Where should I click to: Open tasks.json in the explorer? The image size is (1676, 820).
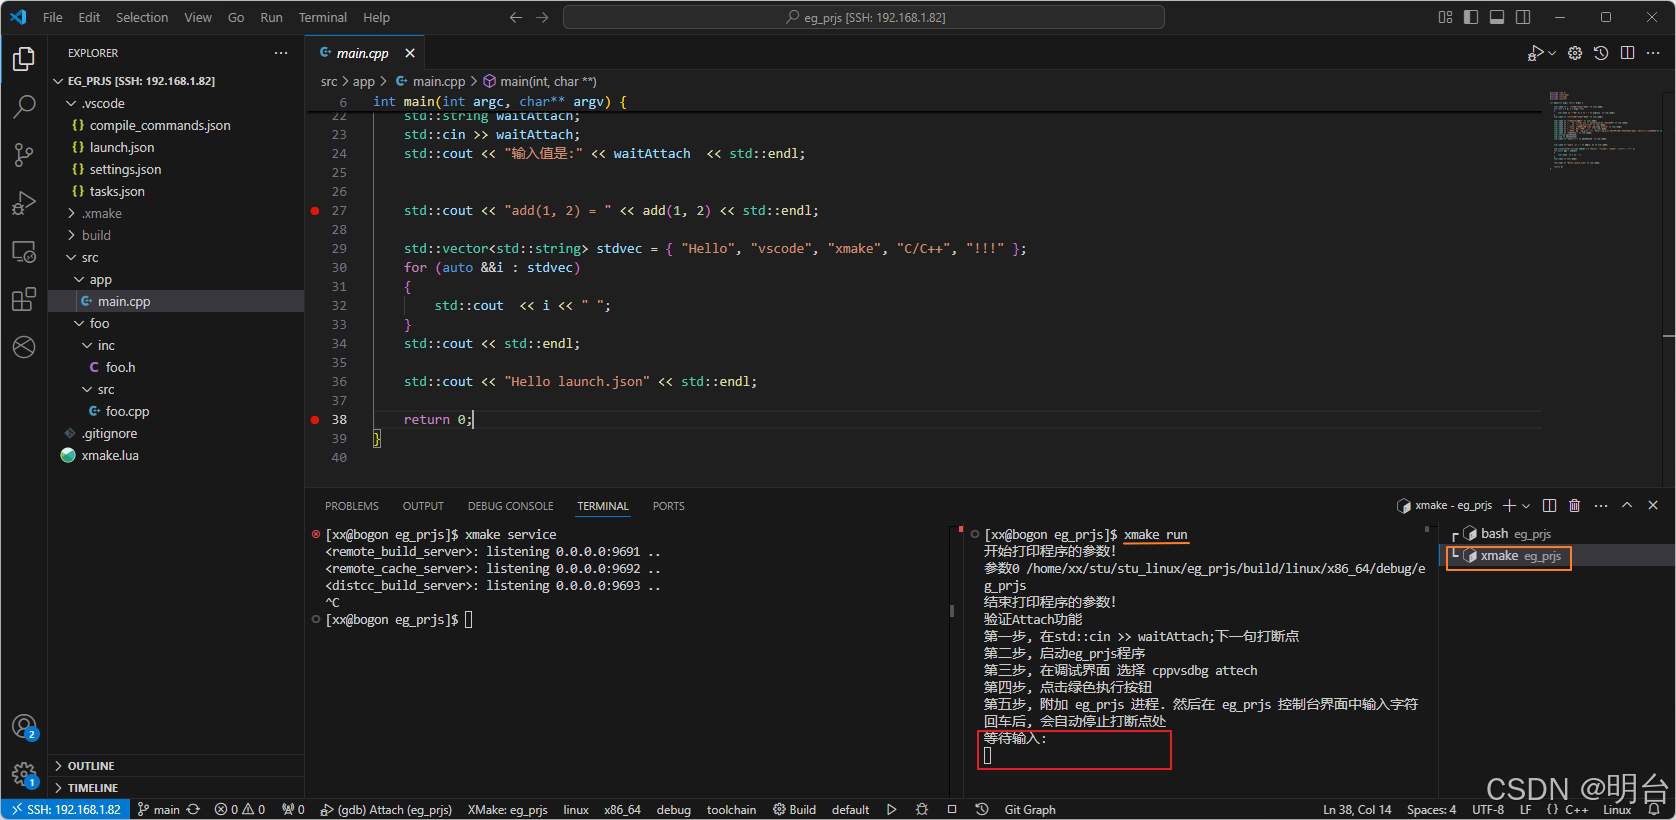[176, 191]
